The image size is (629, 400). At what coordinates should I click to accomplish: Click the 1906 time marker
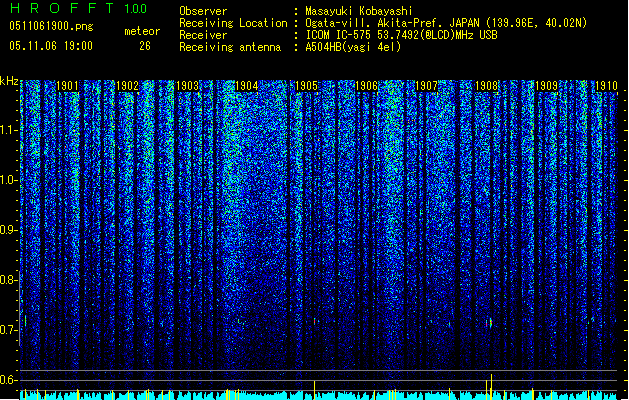[366, 86]
